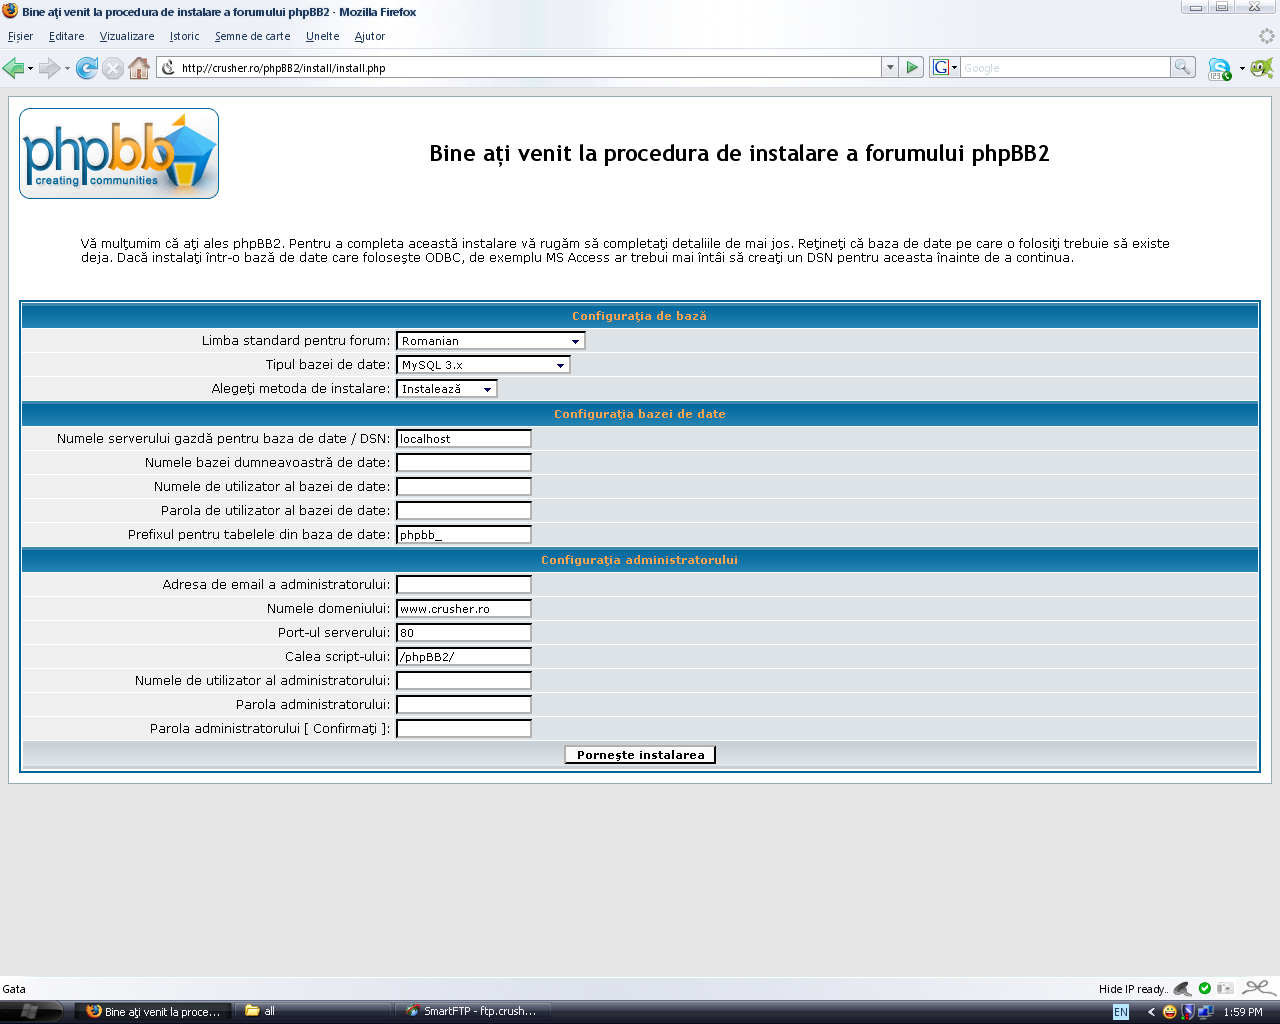Open the Vizualizare menu
The height and width of the screenshot is (1024, 1280).
point(127,36)
